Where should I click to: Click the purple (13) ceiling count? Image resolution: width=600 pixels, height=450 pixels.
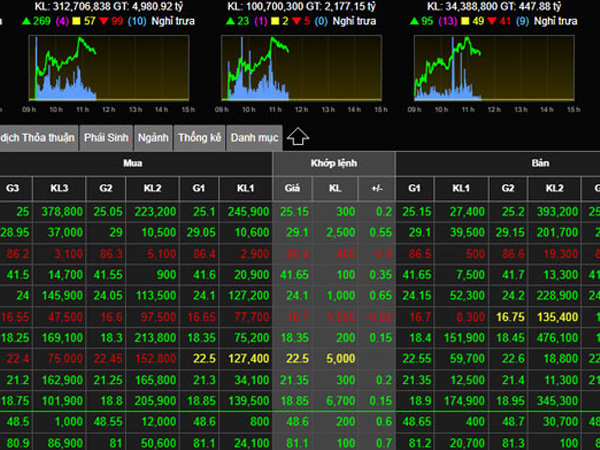[447, 21]
